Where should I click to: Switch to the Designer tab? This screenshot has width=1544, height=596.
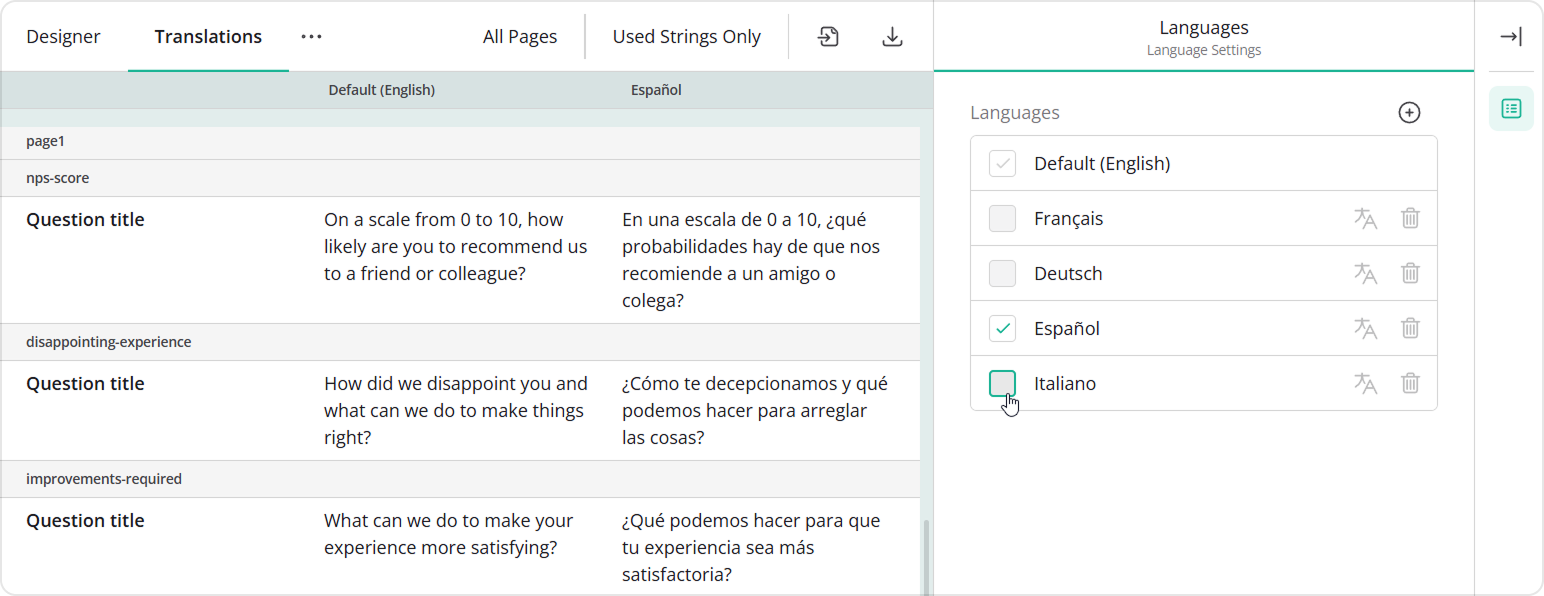(x=63, y=36)
